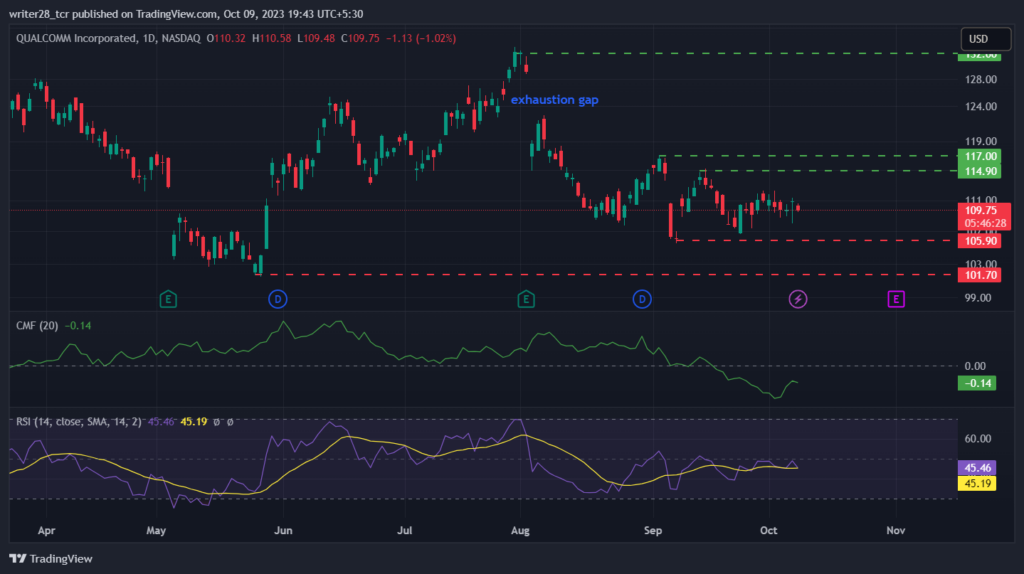Click the closing price C109.75 in legend
The height and width of the screenshot is (574, 1024).
[x=360, y=39]
